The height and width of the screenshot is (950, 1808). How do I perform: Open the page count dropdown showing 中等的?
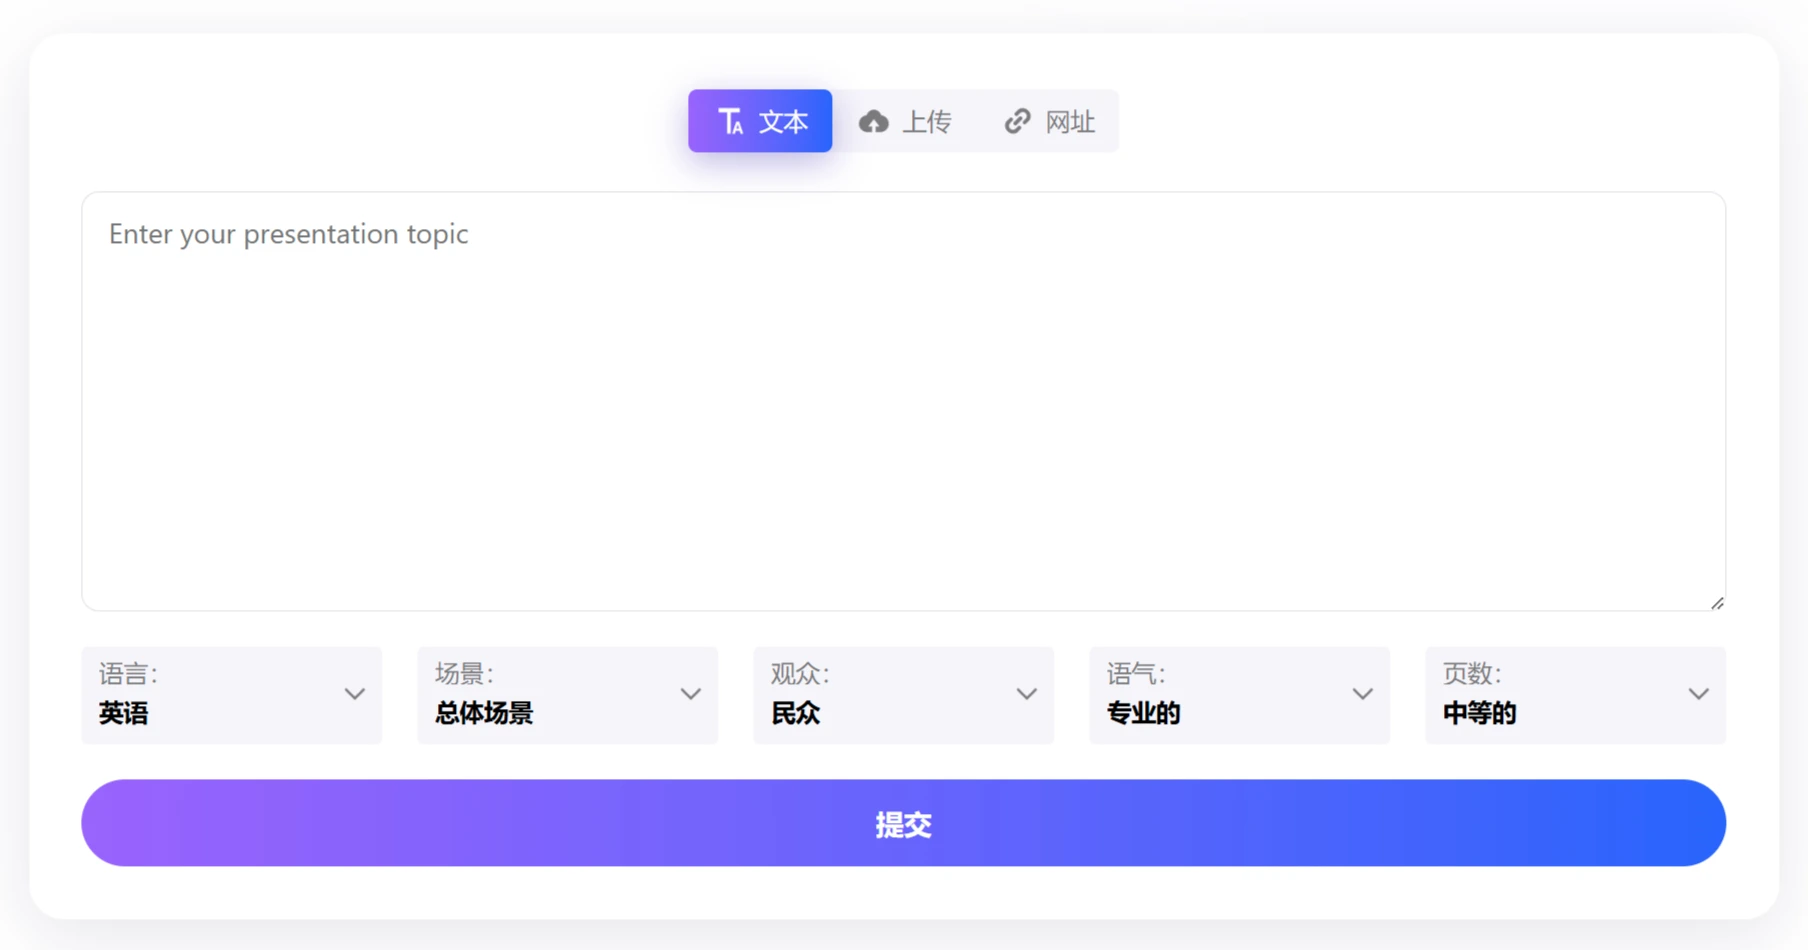[1575, 694]
